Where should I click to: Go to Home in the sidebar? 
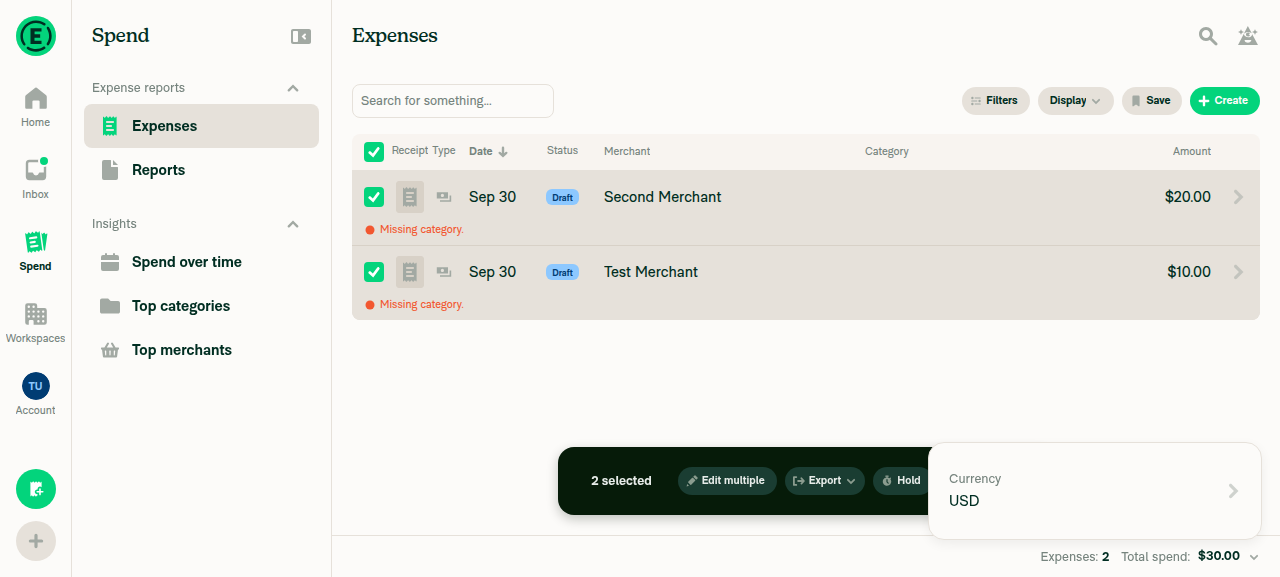pyautogui.click(x=36, y=108)
